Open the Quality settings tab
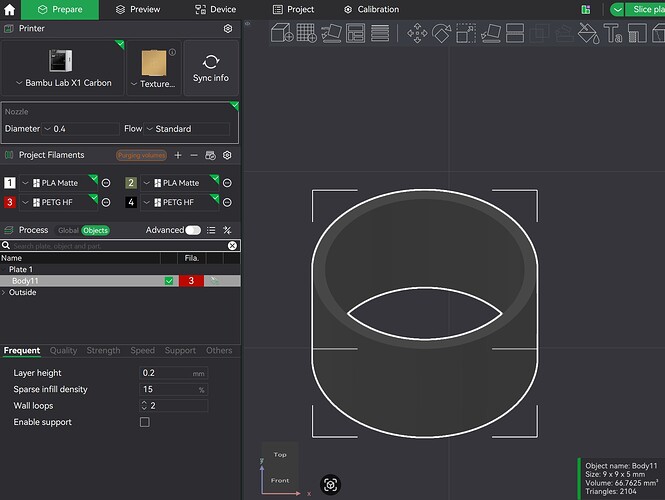Viewport: 665px width, 500px height. (x=63, y=350)
